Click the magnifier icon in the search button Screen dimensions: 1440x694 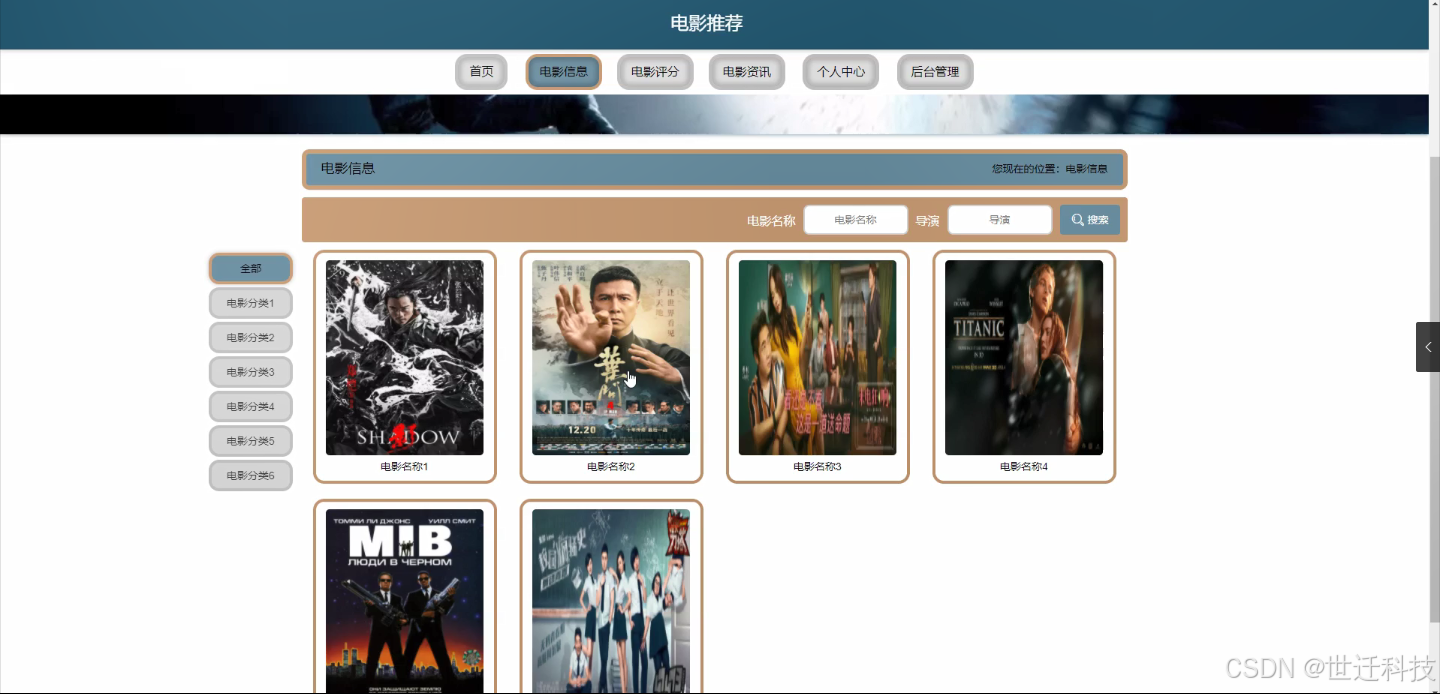tap(1078, 220)
